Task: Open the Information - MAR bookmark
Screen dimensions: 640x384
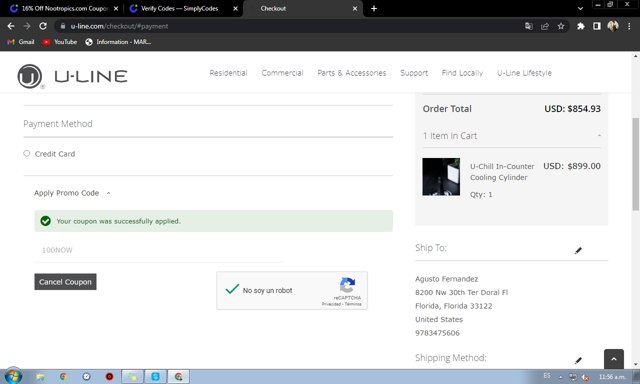Action: (x=118, y=42)
